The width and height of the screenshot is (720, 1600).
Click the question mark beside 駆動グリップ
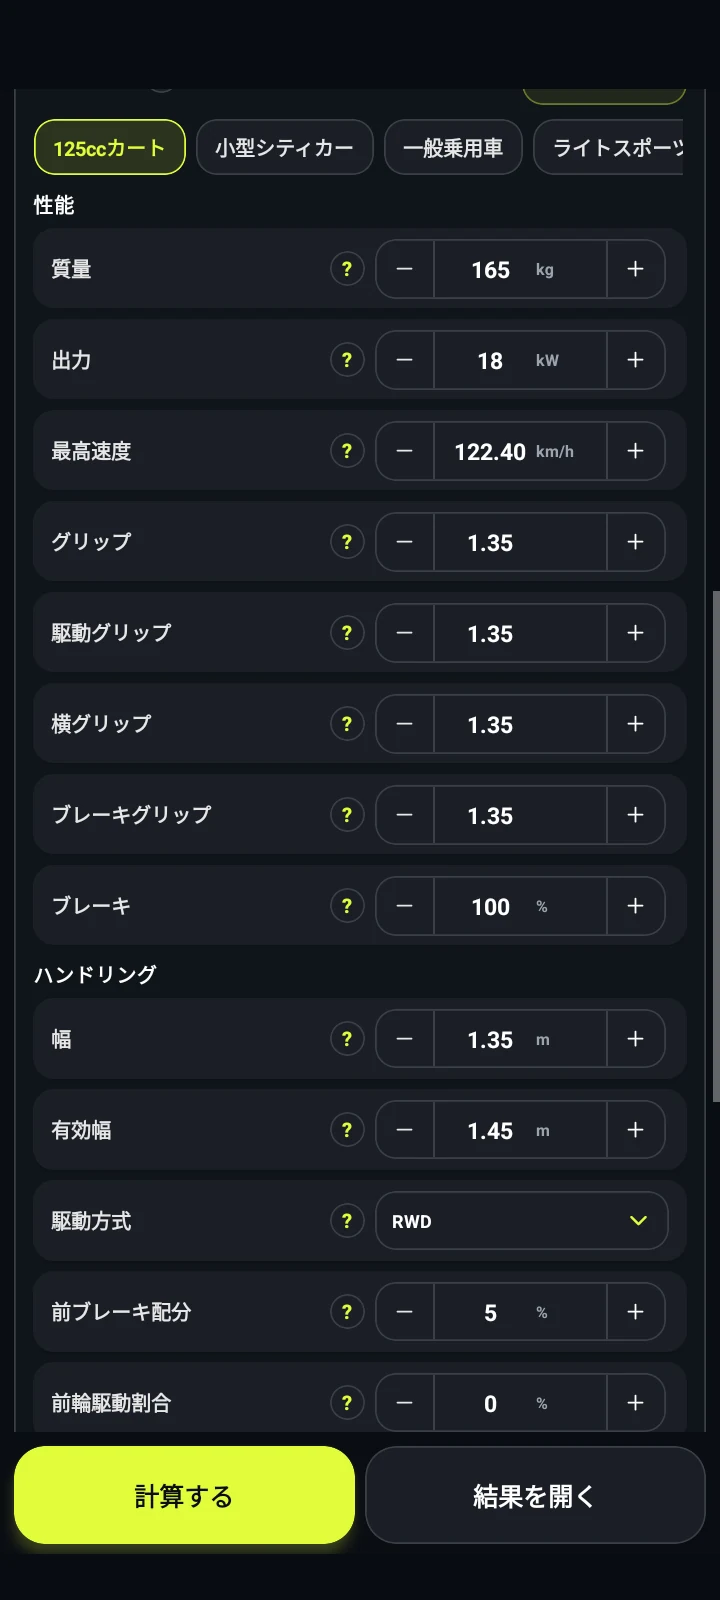(347, 633)
